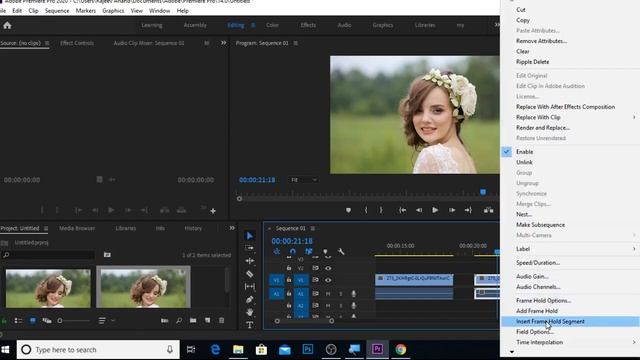Click Delete trash icon in Project panel
The image size is (640, 360).
pyautogui.click(x=221, y=320)
